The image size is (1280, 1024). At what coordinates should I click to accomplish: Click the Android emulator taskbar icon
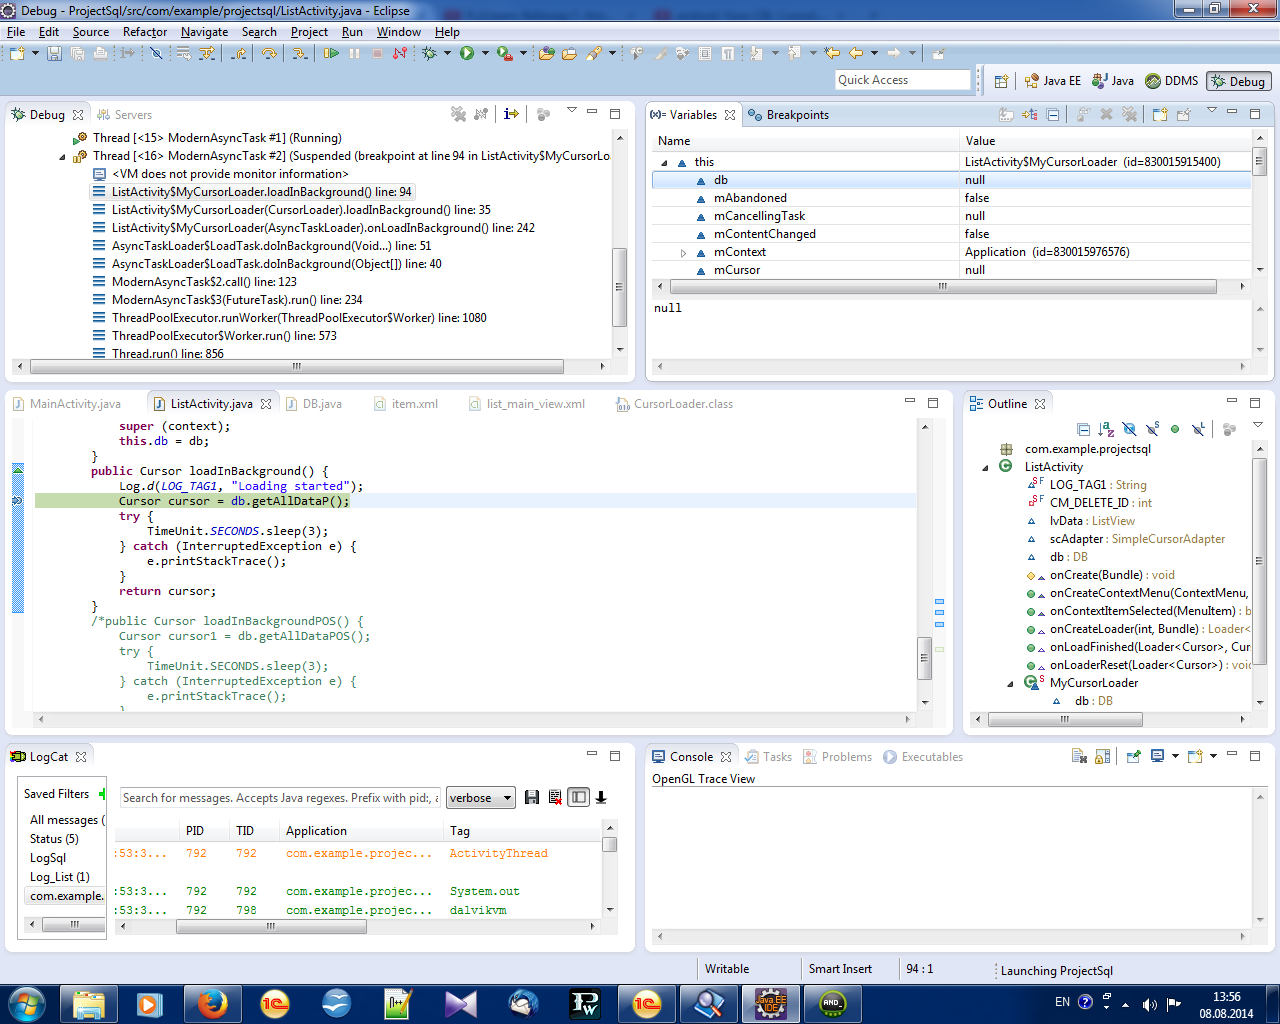(x=832, y=1003)
